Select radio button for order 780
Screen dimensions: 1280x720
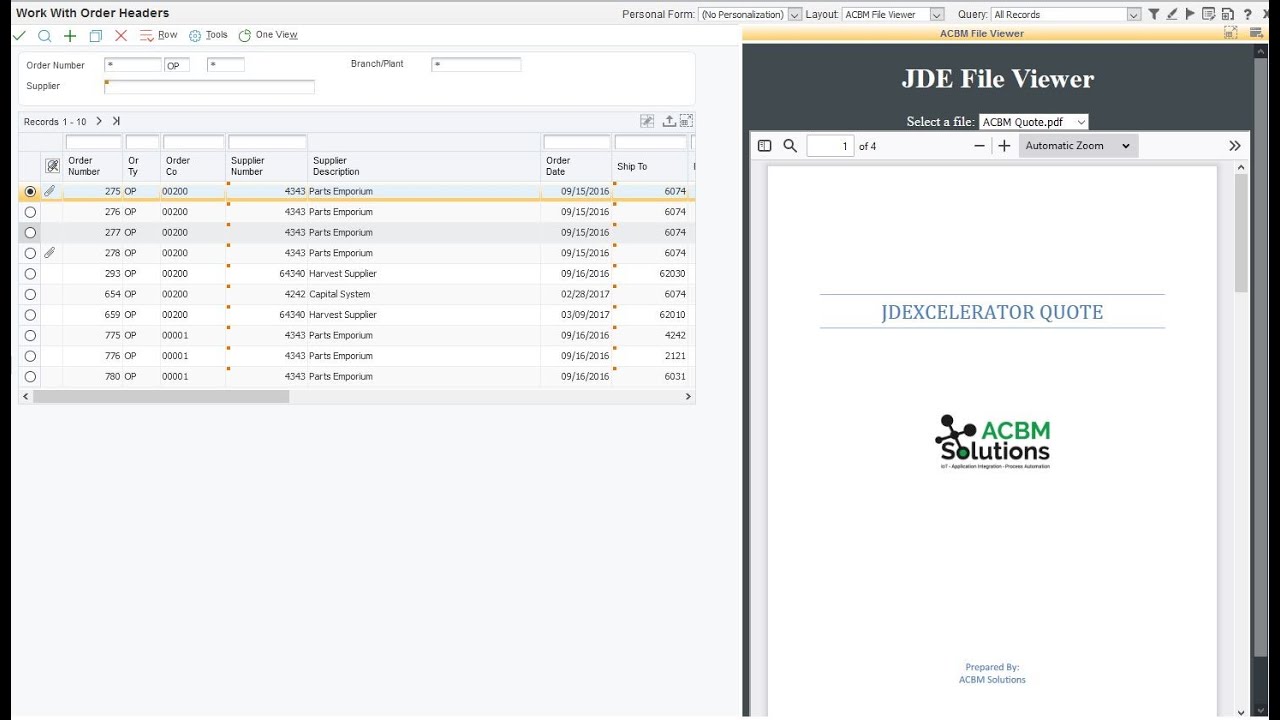(30, 377)
